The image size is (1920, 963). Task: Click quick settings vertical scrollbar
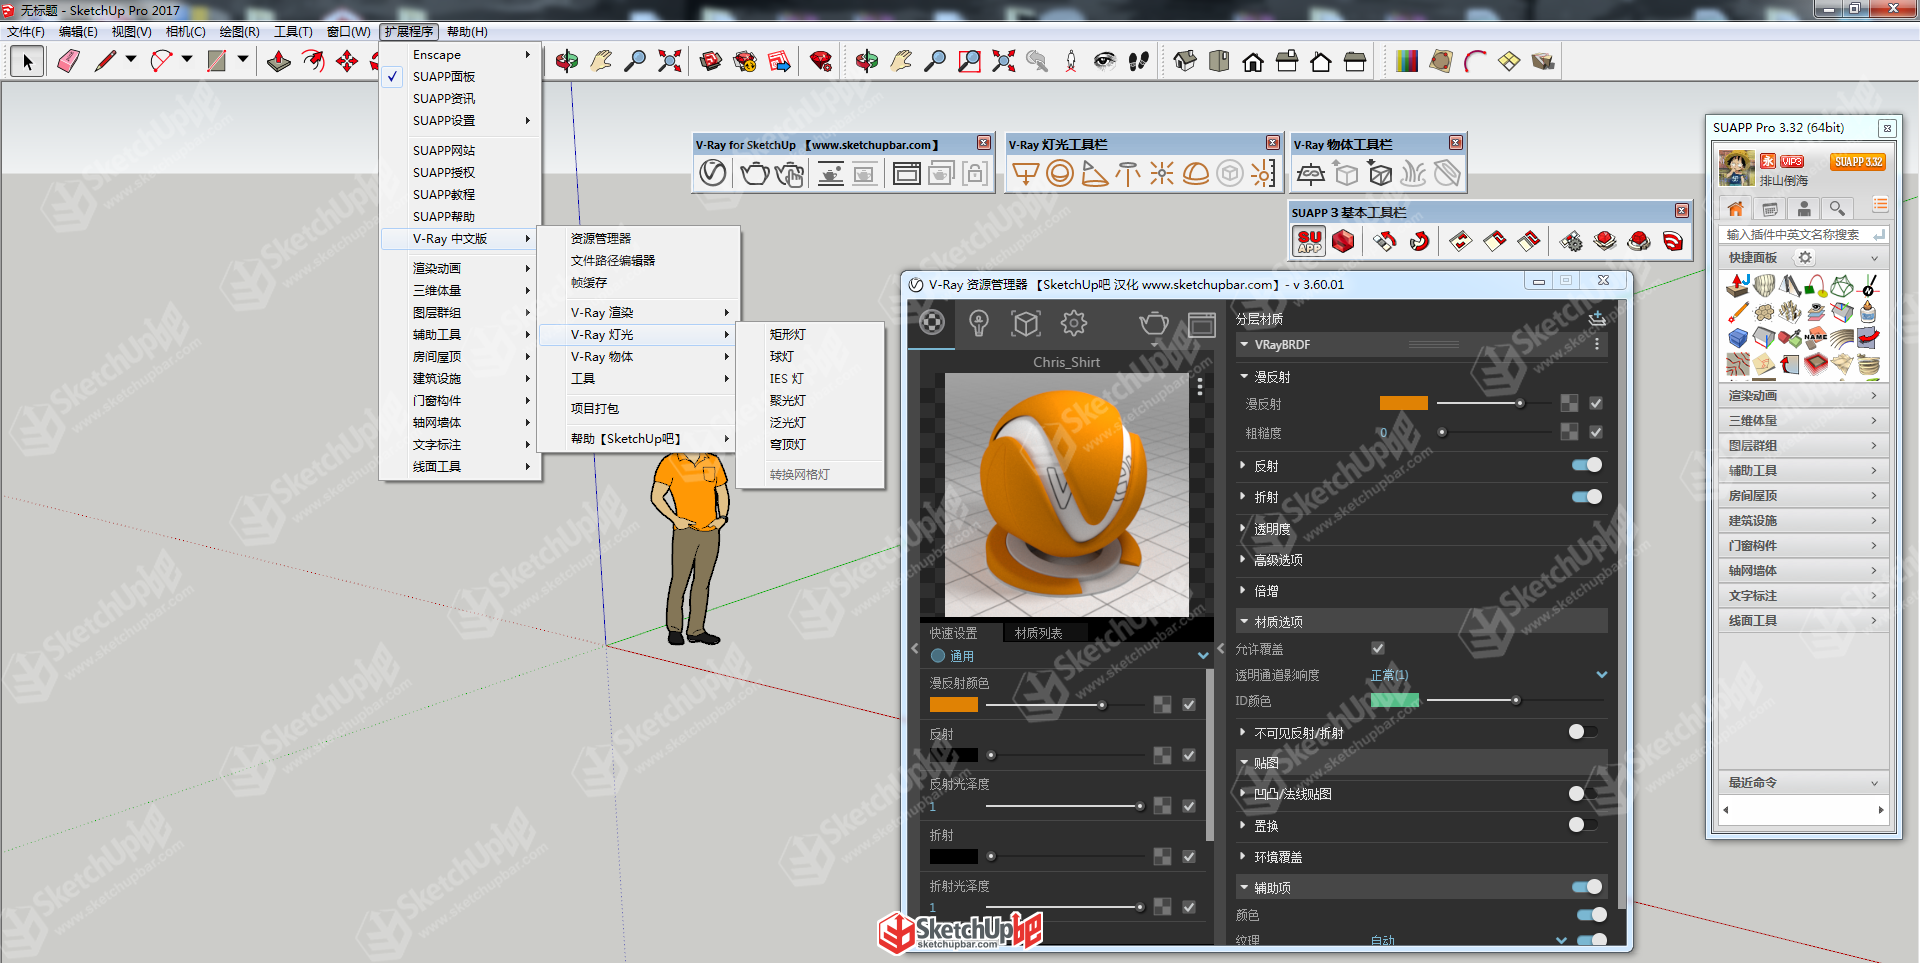point(1210,755)
